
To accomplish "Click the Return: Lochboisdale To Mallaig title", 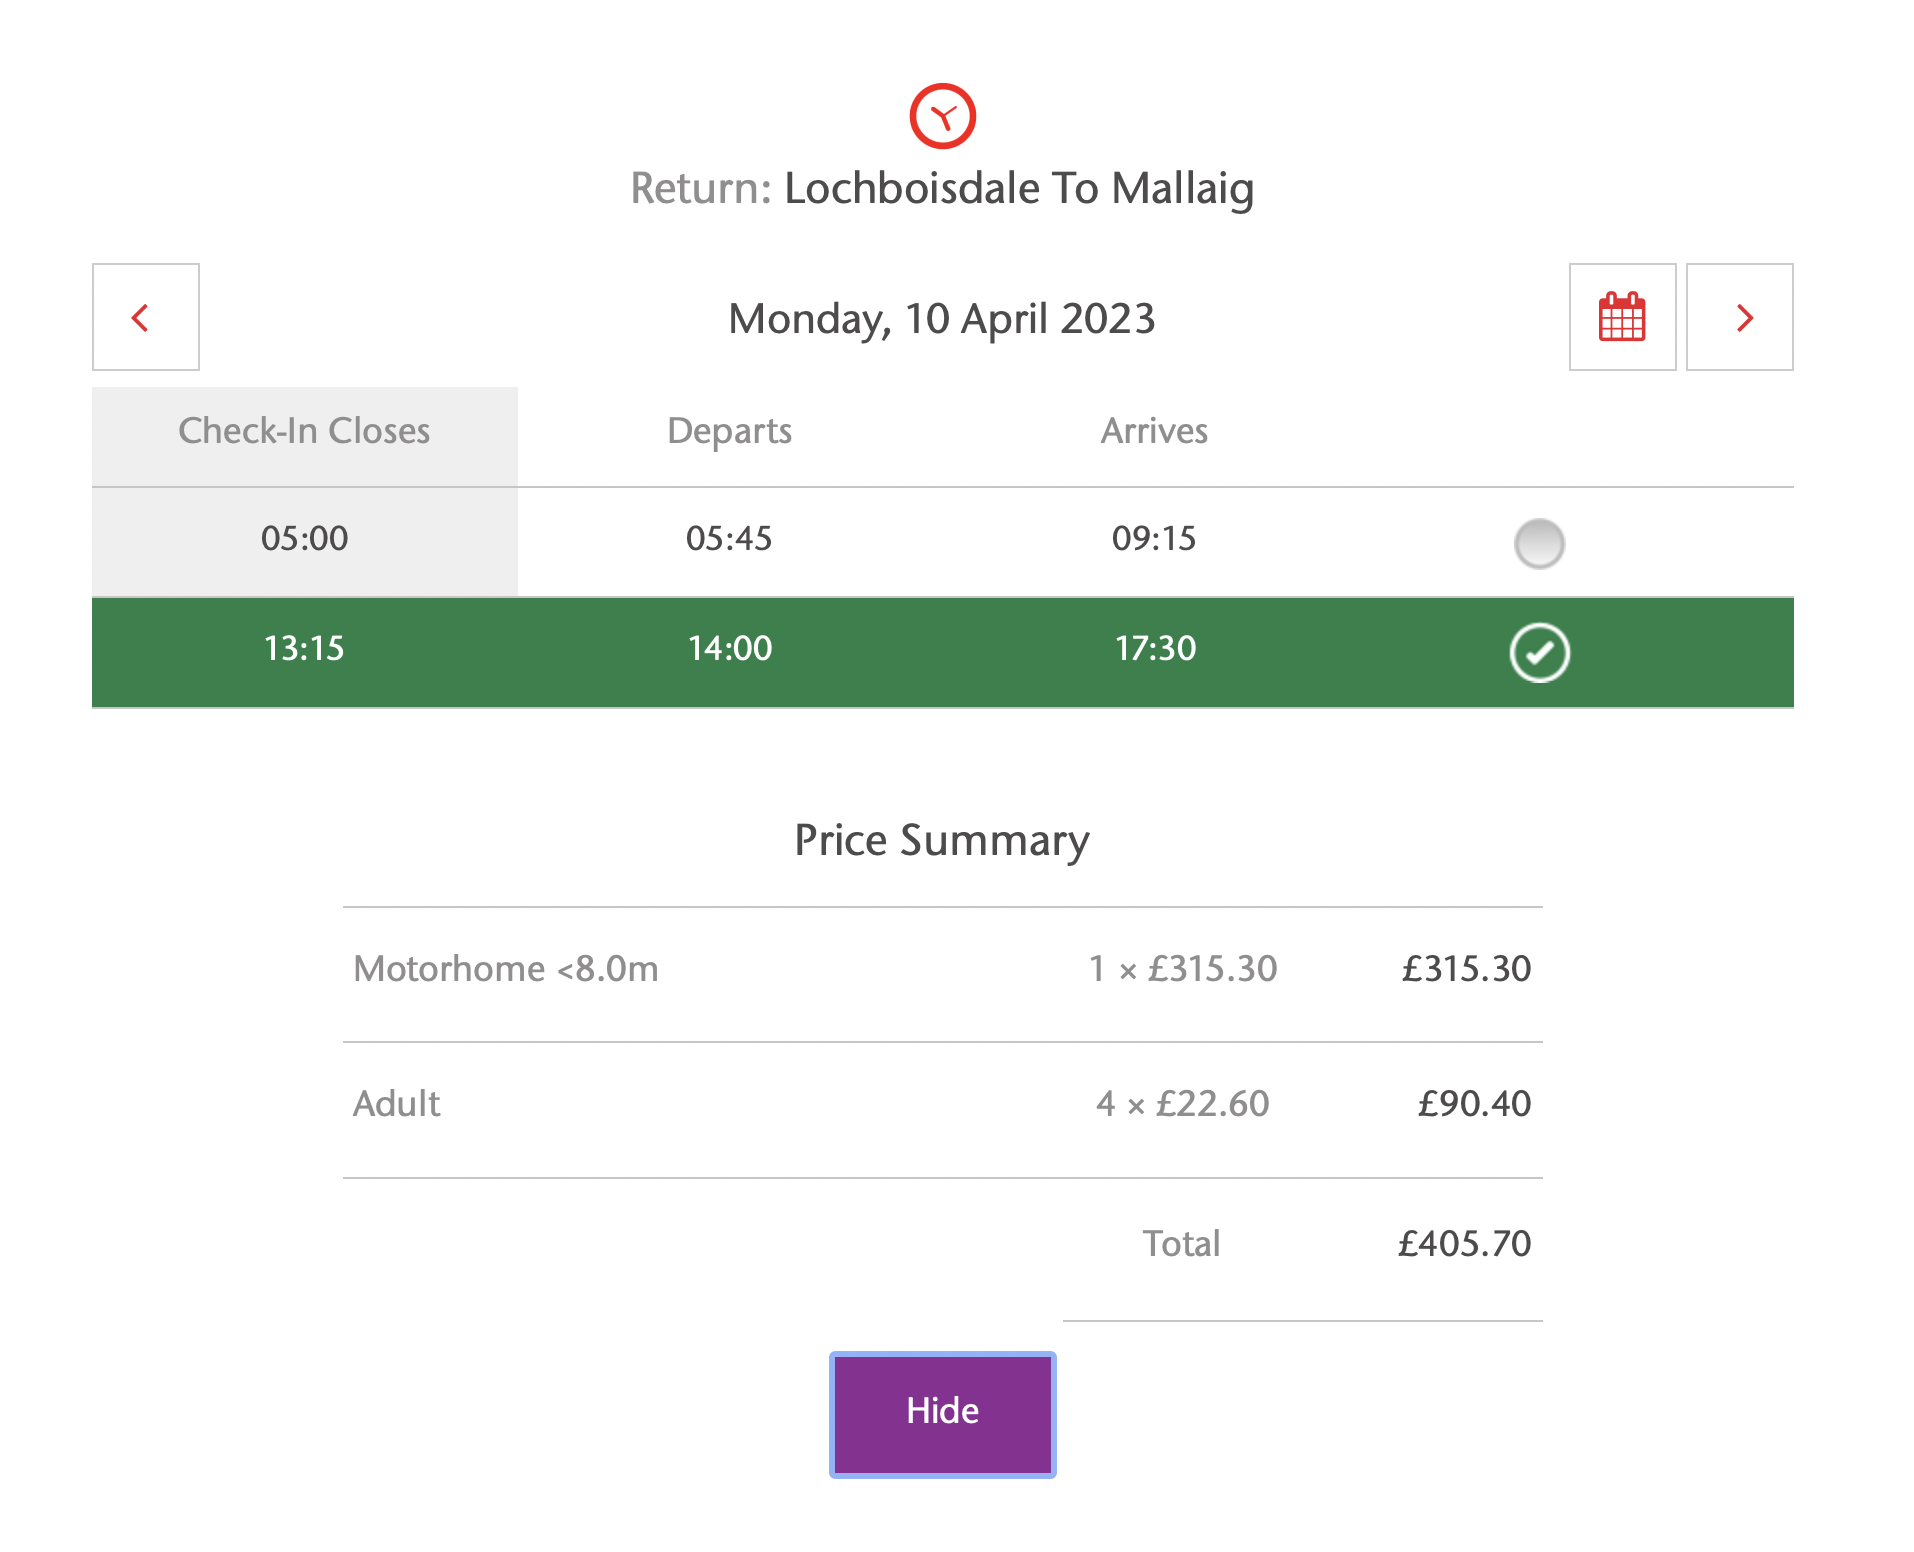I will point(942,189).
